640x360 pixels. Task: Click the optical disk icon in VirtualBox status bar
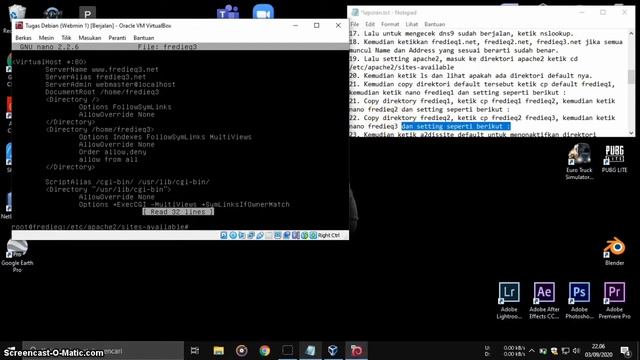(233, 235)
